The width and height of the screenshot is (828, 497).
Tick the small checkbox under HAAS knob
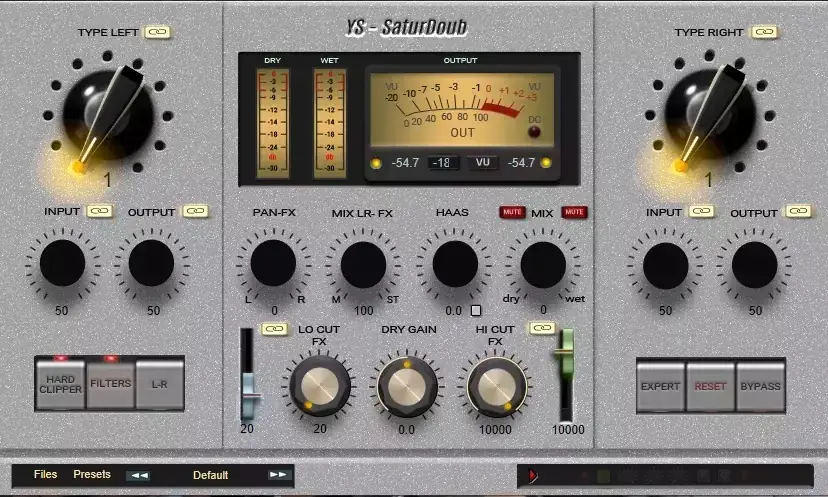coord(477,311)
